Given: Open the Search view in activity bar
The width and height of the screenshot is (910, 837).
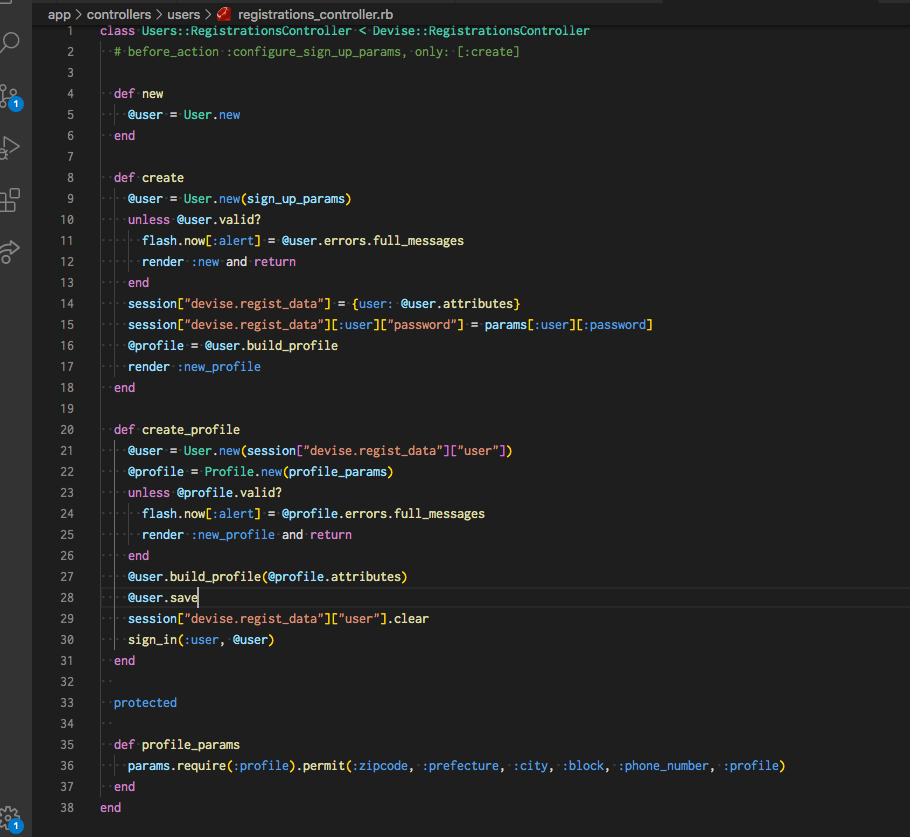Looking at the screenshot, I should tap(10, 42).
